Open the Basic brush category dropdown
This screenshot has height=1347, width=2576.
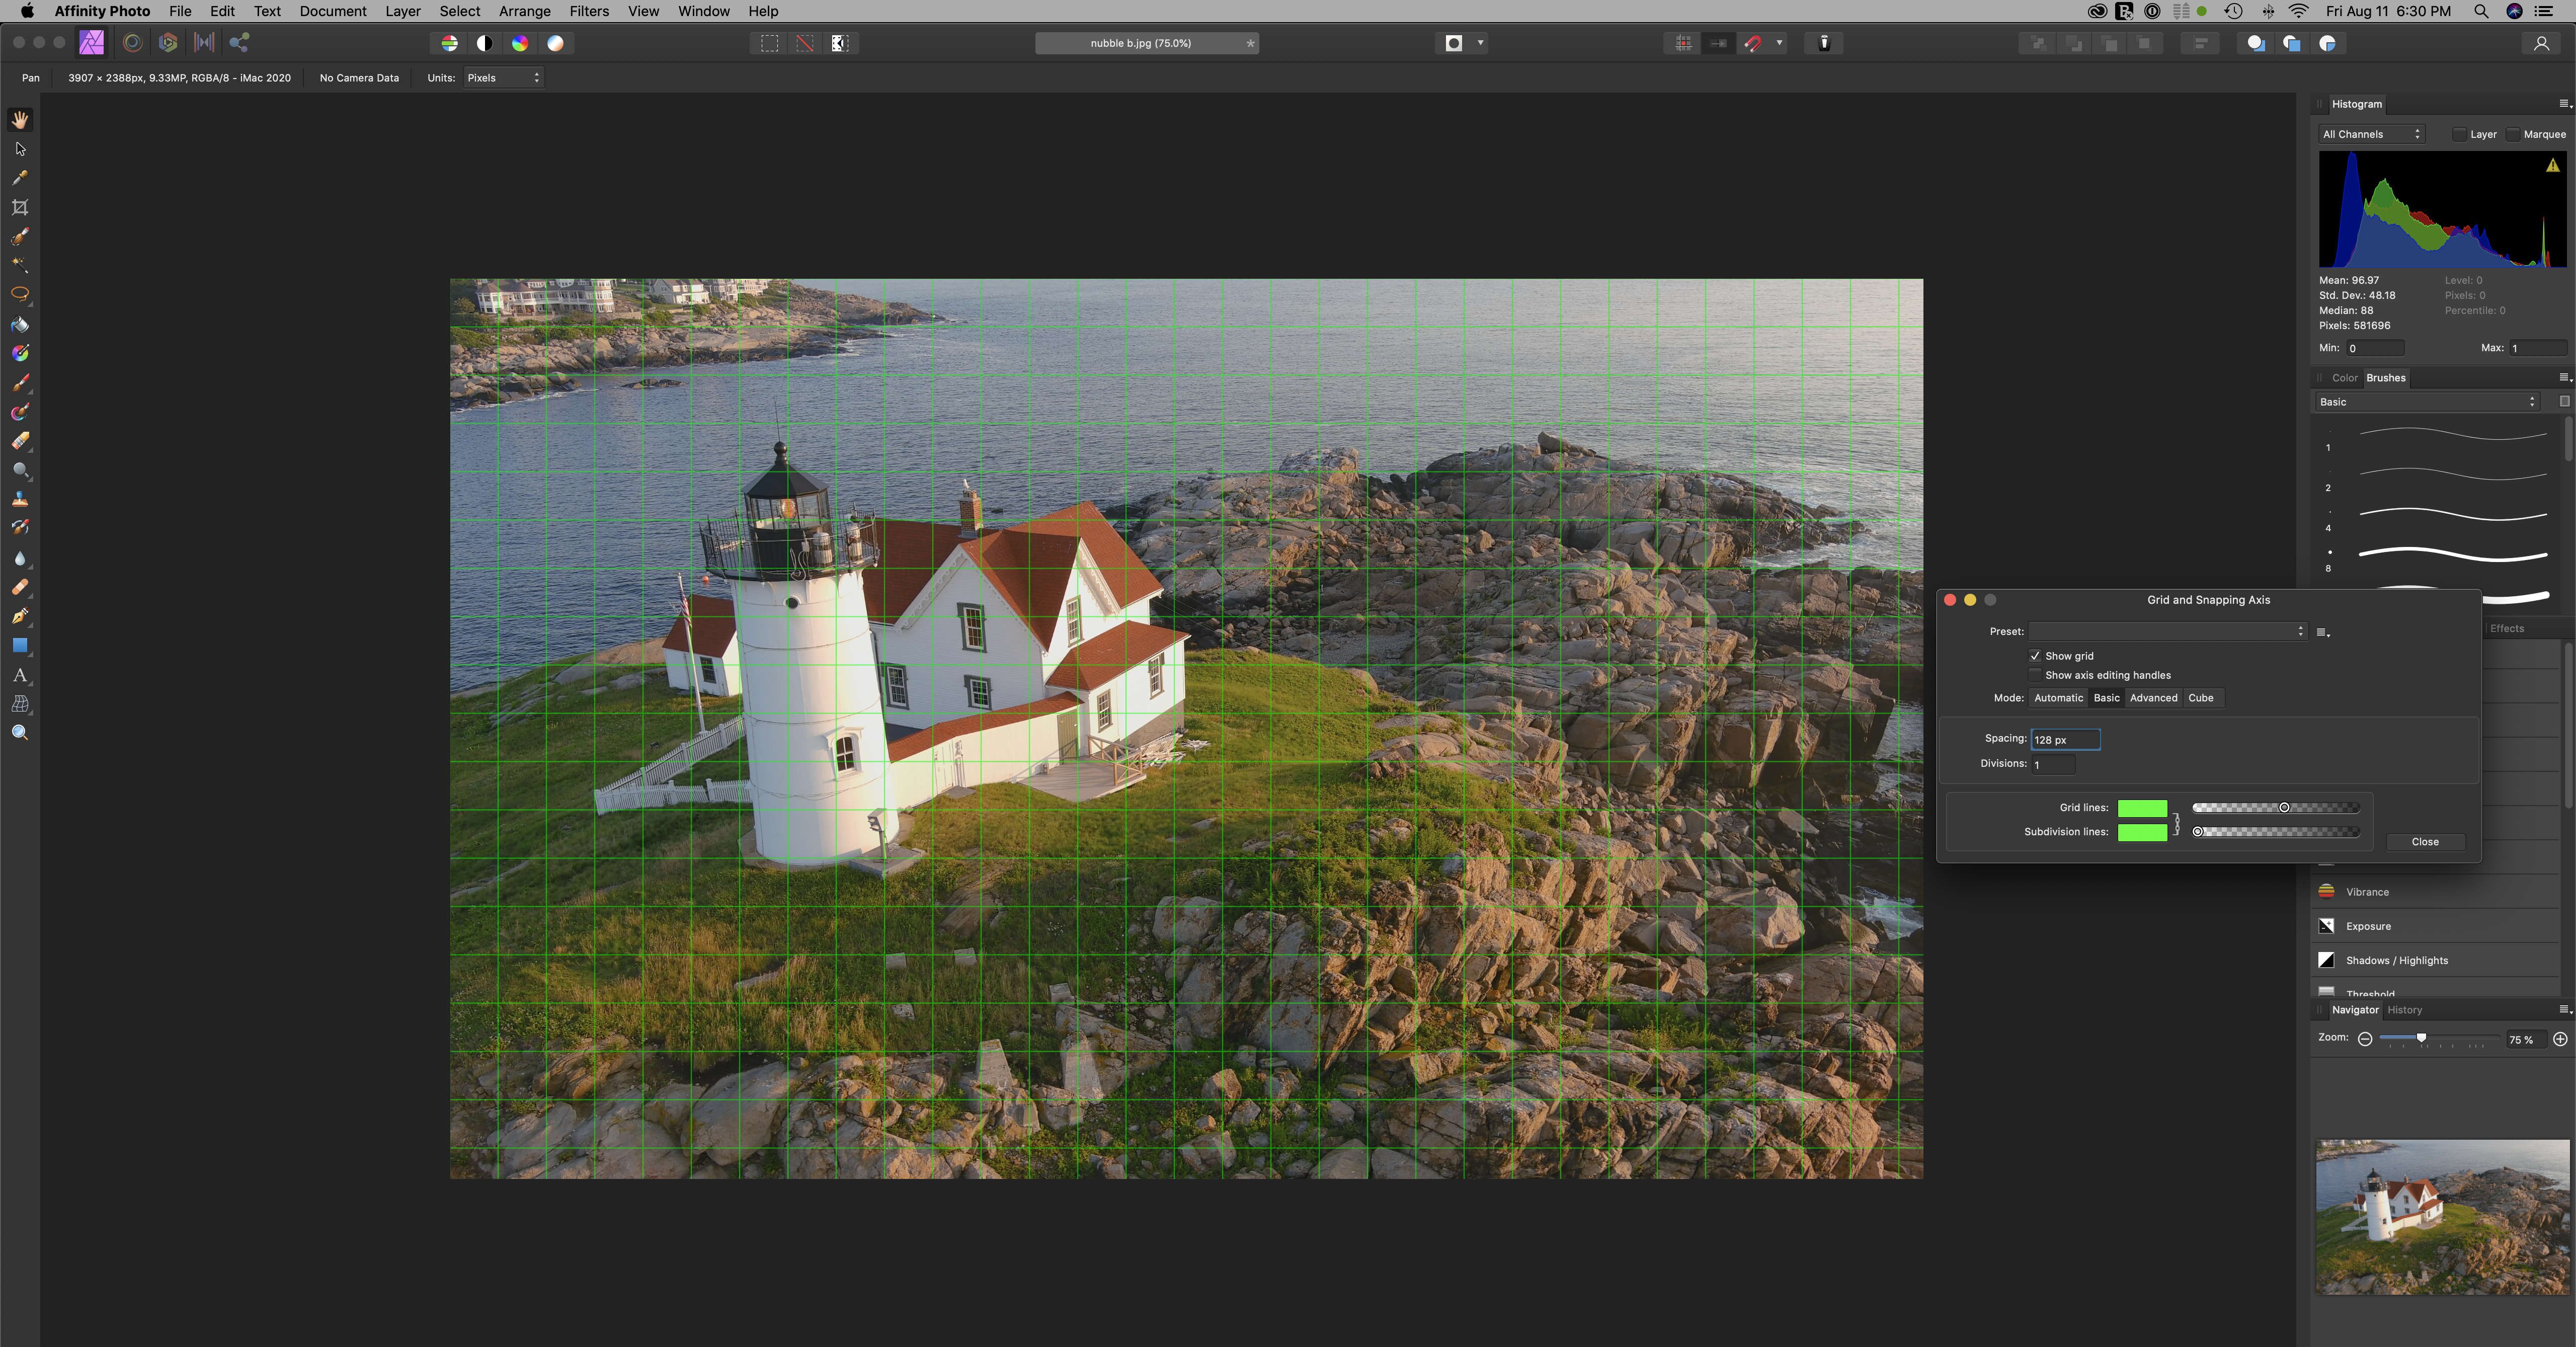pos(2427,402)
